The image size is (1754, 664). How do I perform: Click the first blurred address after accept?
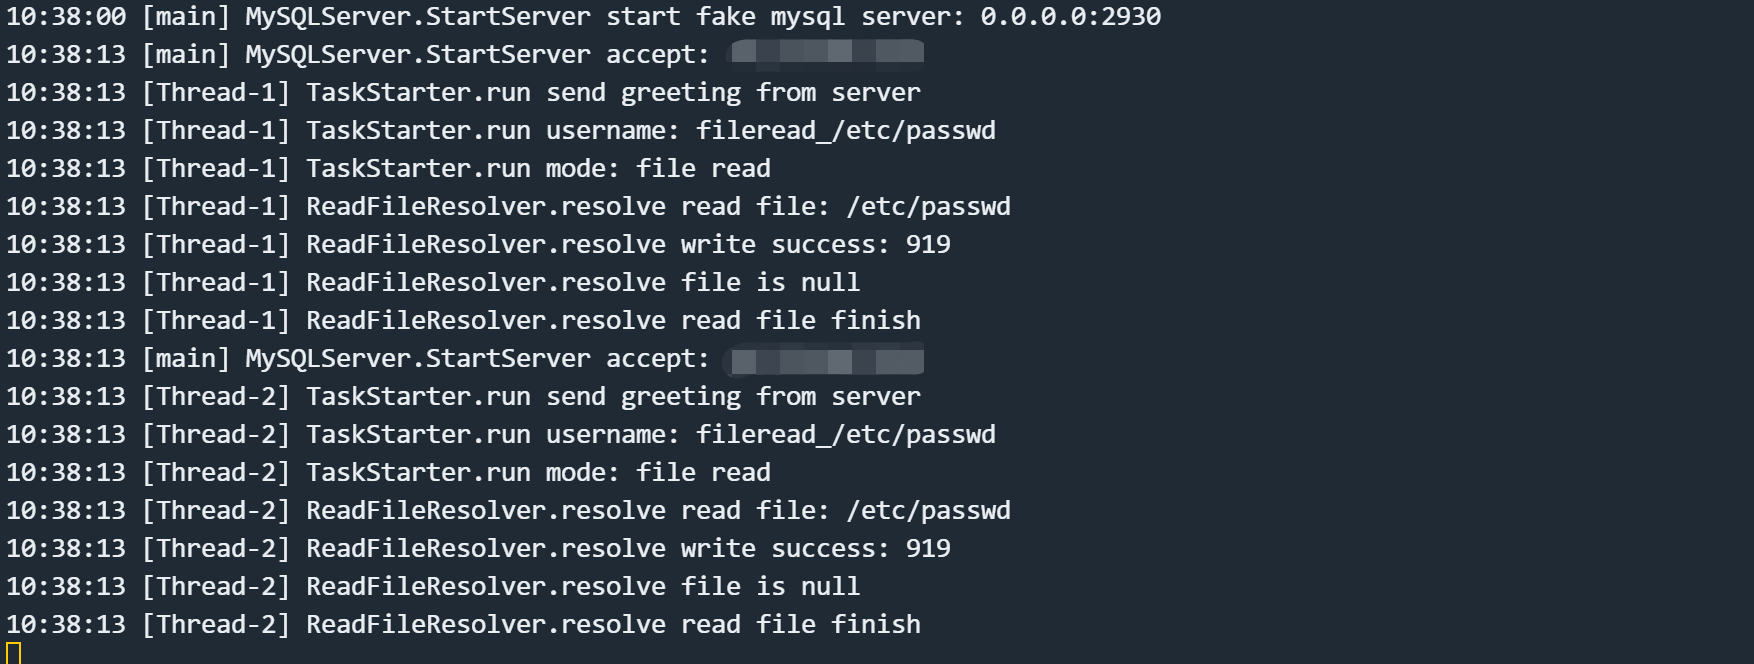pos(826,53)
